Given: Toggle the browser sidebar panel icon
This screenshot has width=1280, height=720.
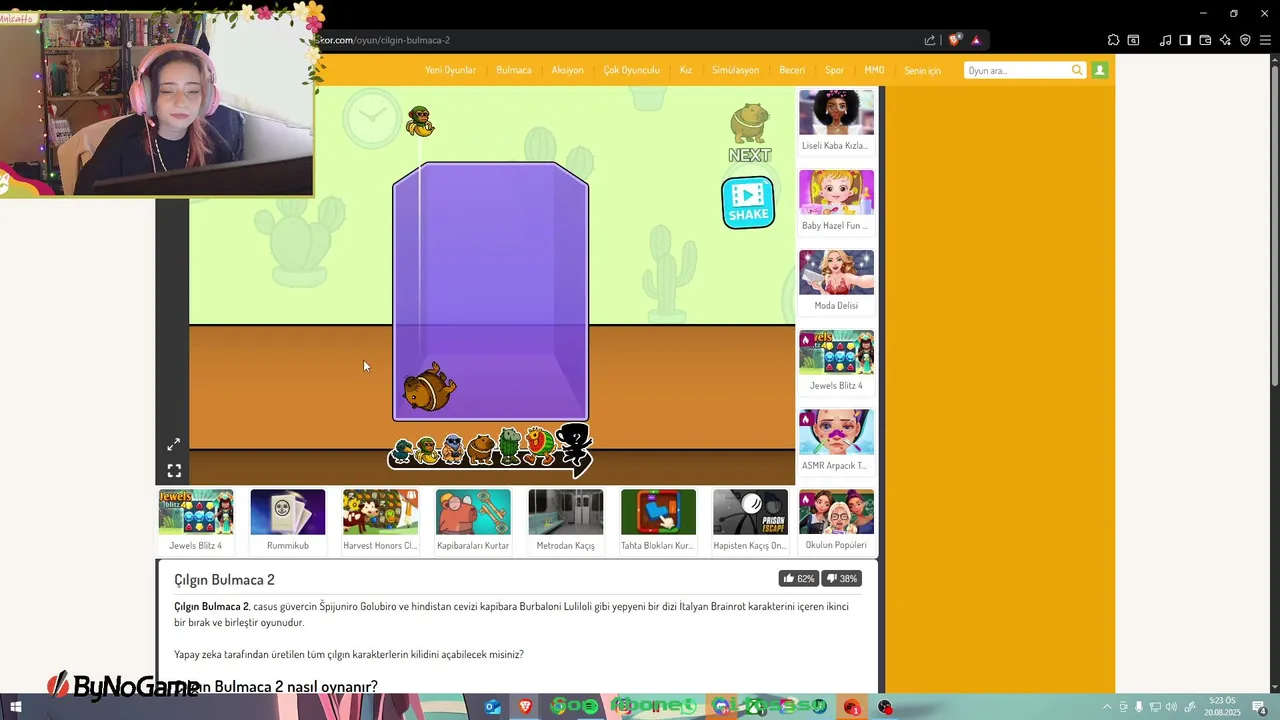Looking at the screenshot, I should pyautogui.click(x=1185, y=40).
